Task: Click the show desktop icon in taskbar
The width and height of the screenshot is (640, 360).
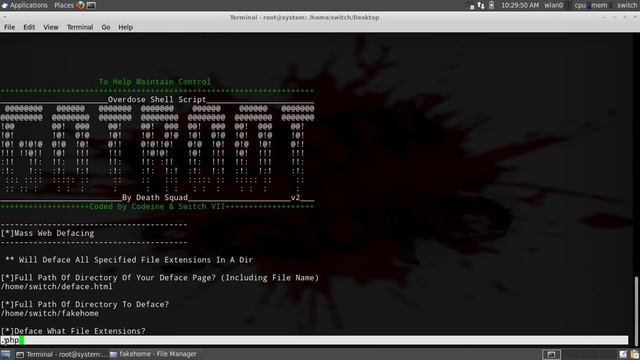Action: click(x=6, y=354)
